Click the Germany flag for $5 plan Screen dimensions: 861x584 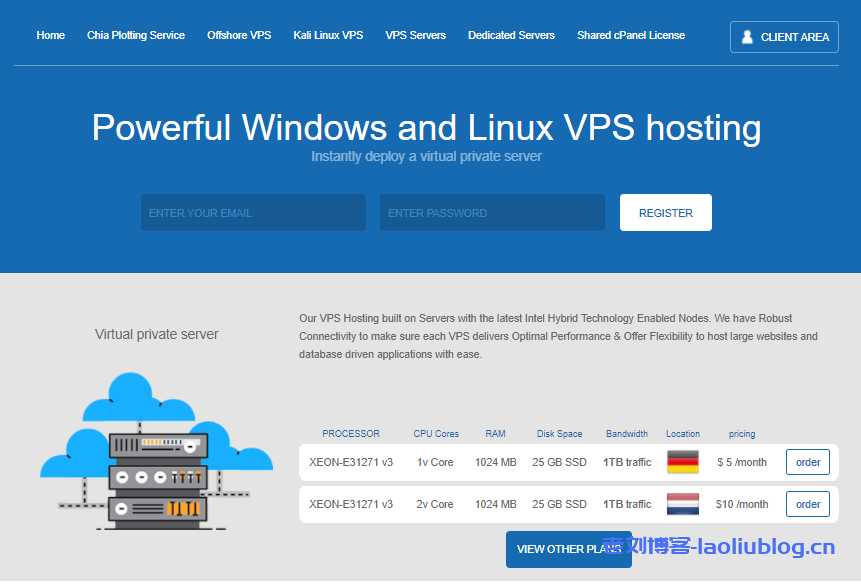pos(683,462)
